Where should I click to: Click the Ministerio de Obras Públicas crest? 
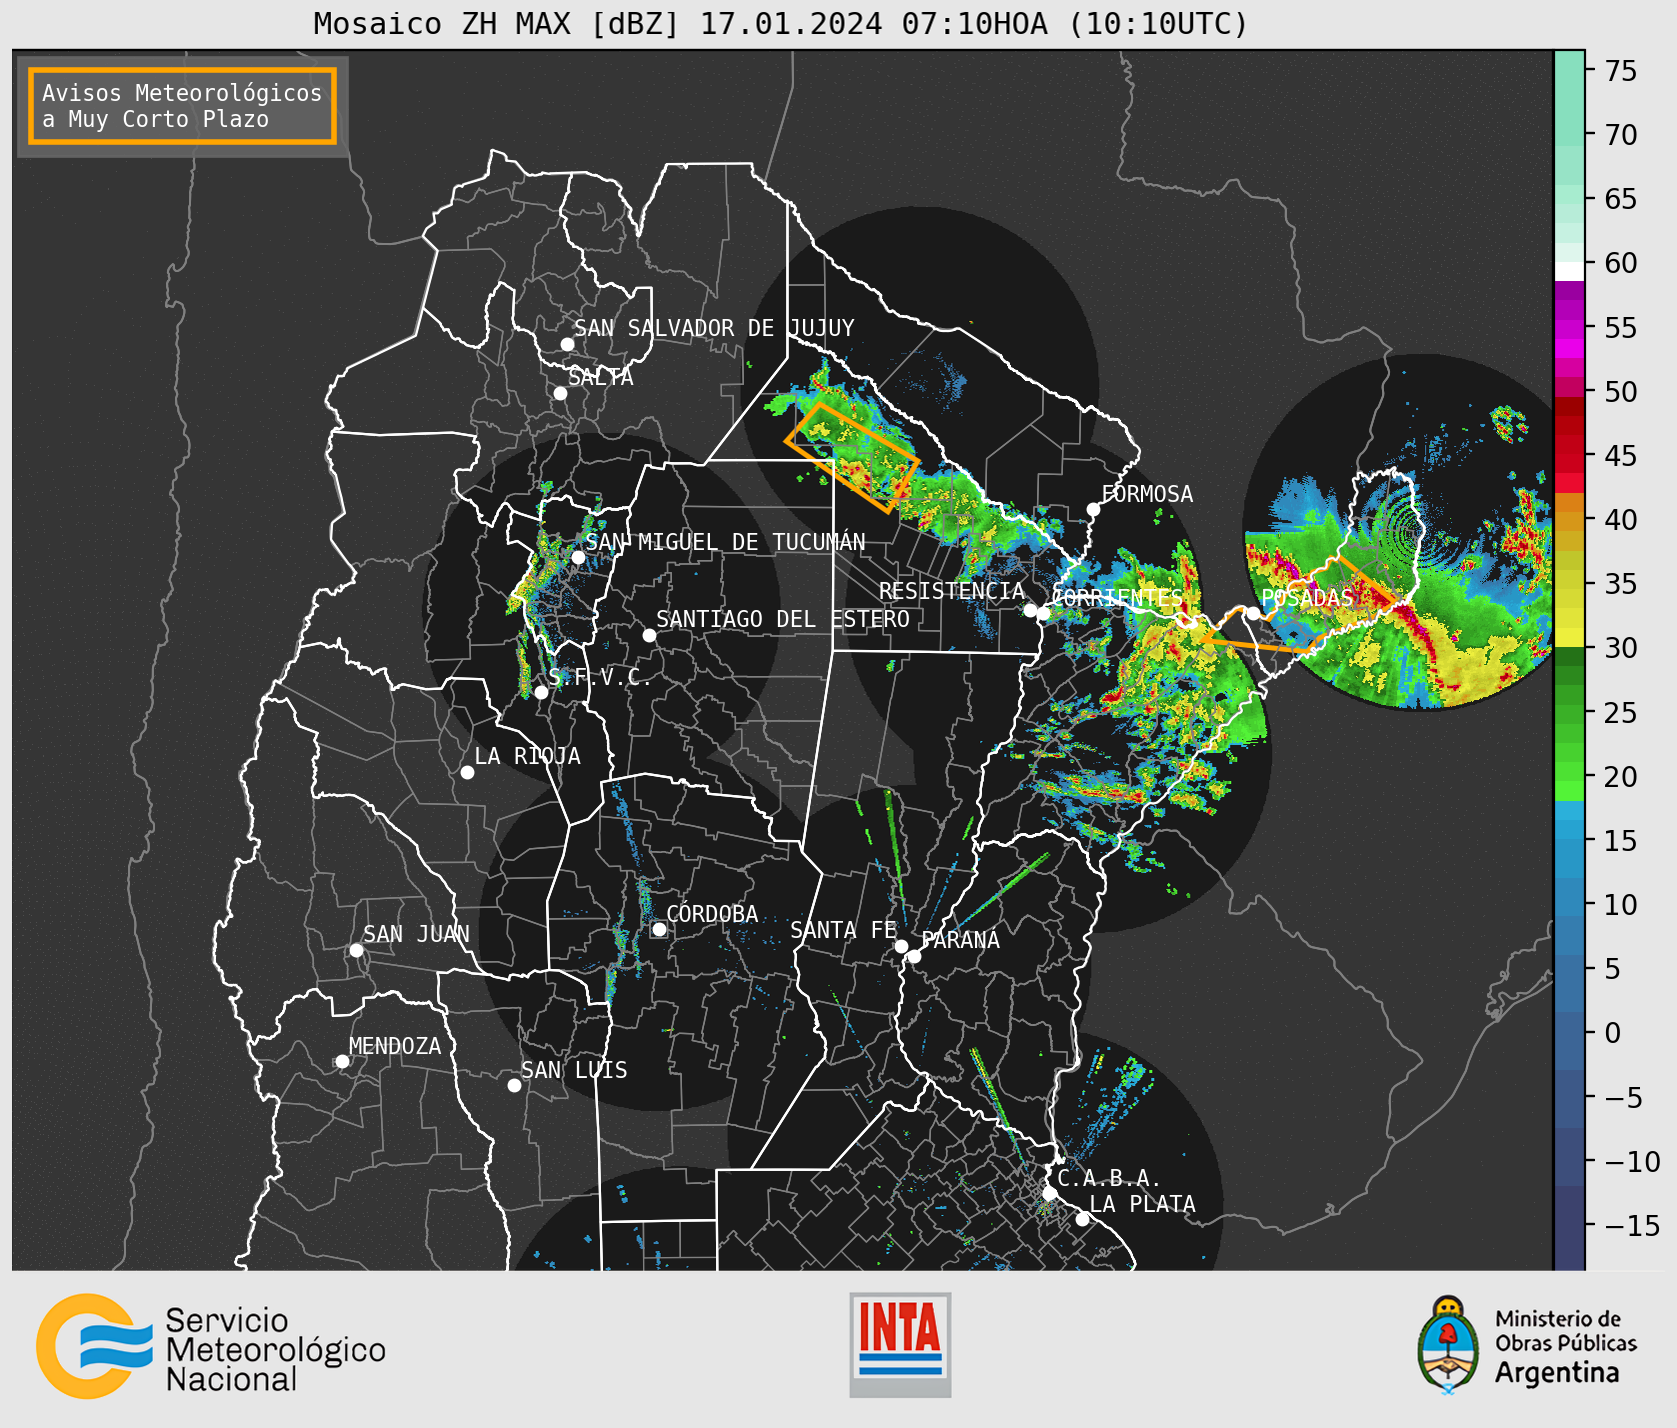1447,1344
